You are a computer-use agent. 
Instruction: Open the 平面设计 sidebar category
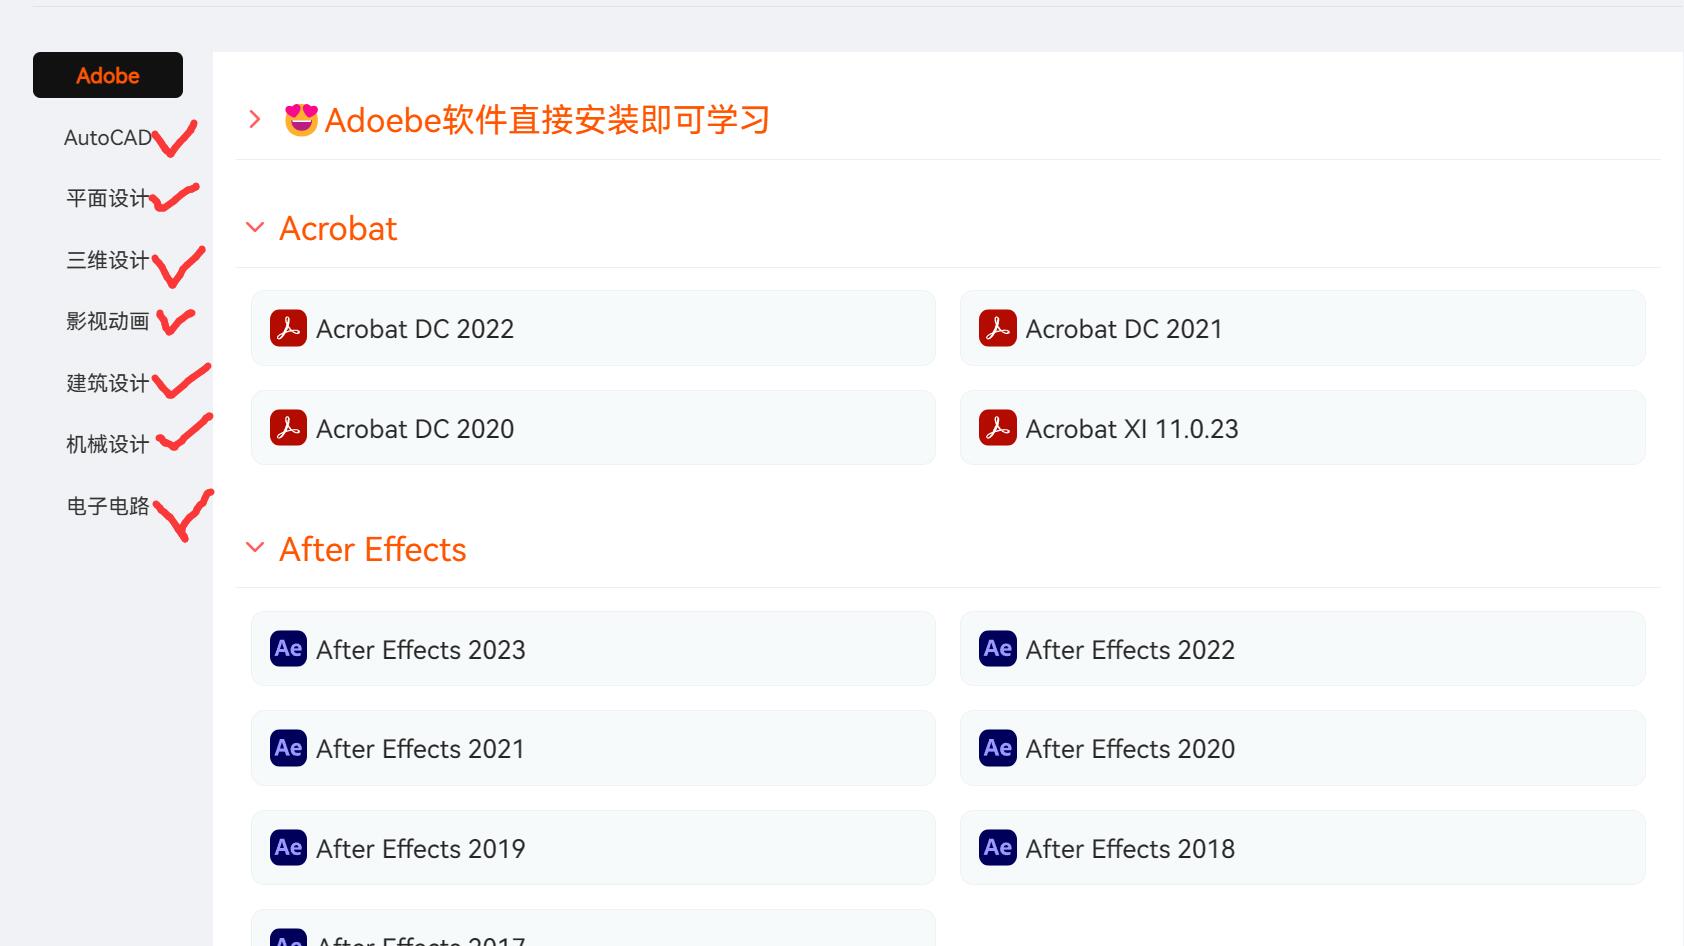tap(108, 199)
